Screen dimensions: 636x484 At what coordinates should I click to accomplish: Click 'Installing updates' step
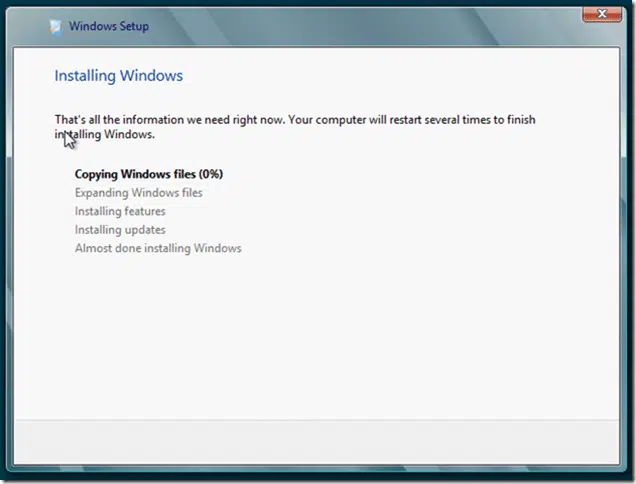pos(120,230)
